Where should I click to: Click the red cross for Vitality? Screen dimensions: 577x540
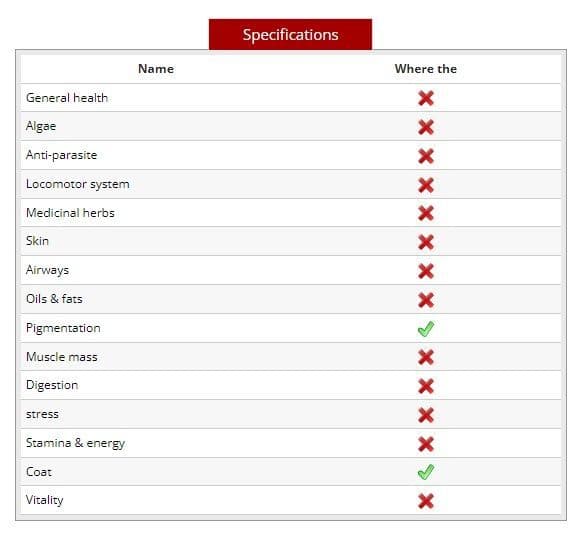click(x=426, y=501)
